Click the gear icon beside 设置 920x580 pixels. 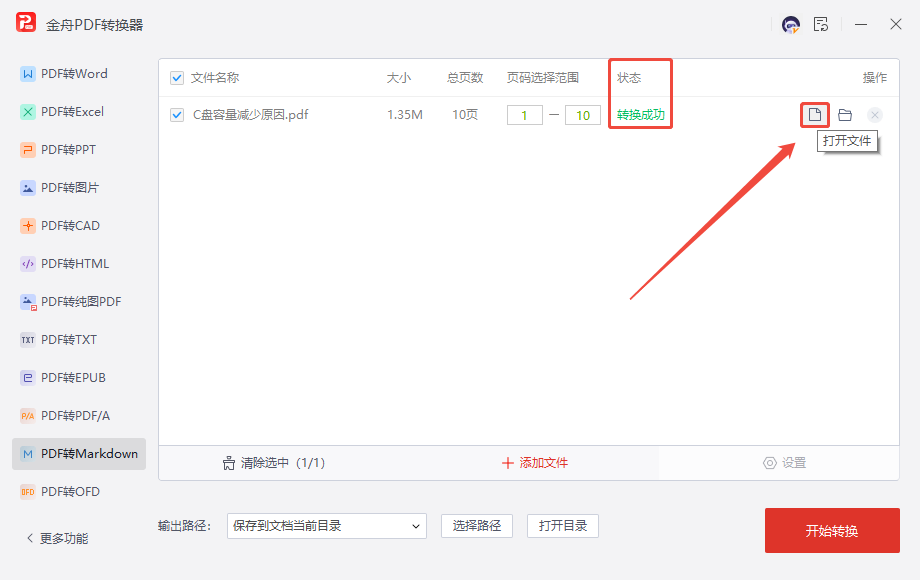[x=769, y=463]
